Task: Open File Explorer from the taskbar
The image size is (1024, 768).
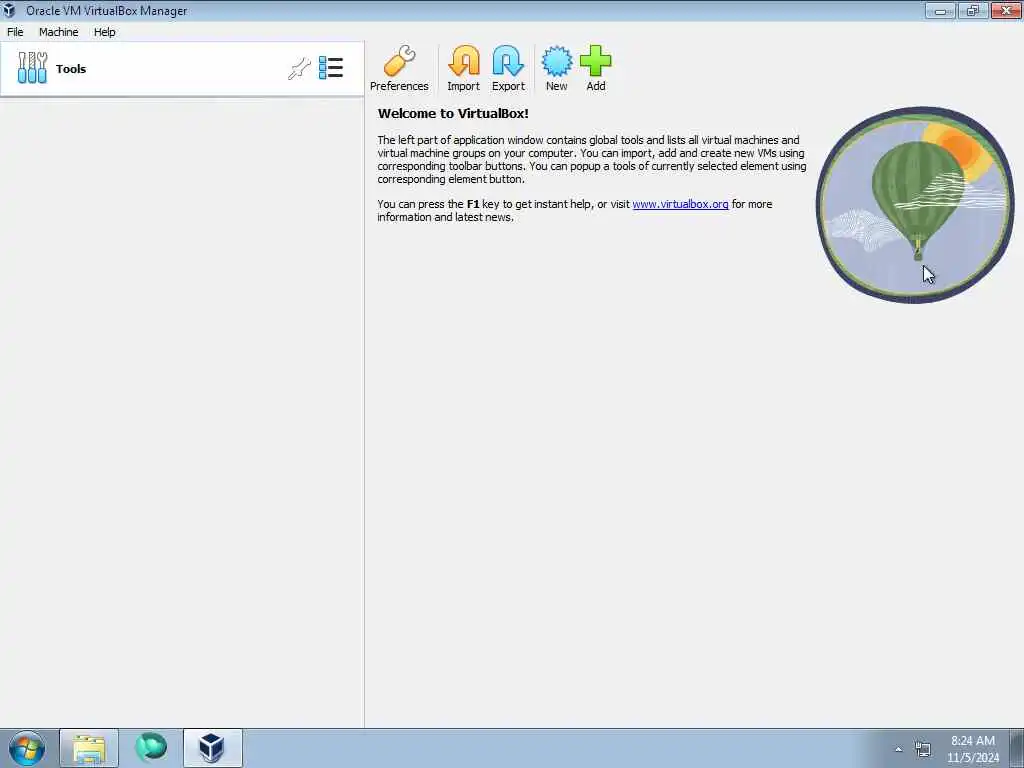Action: (89, 748)
